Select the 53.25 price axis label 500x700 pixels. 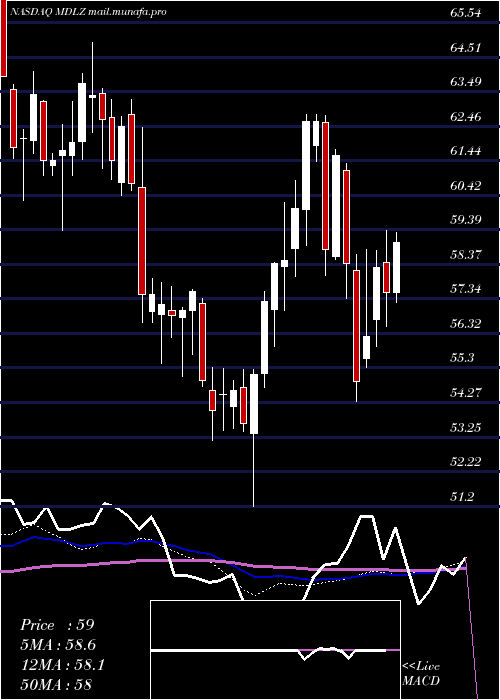(x=466, y=428)
